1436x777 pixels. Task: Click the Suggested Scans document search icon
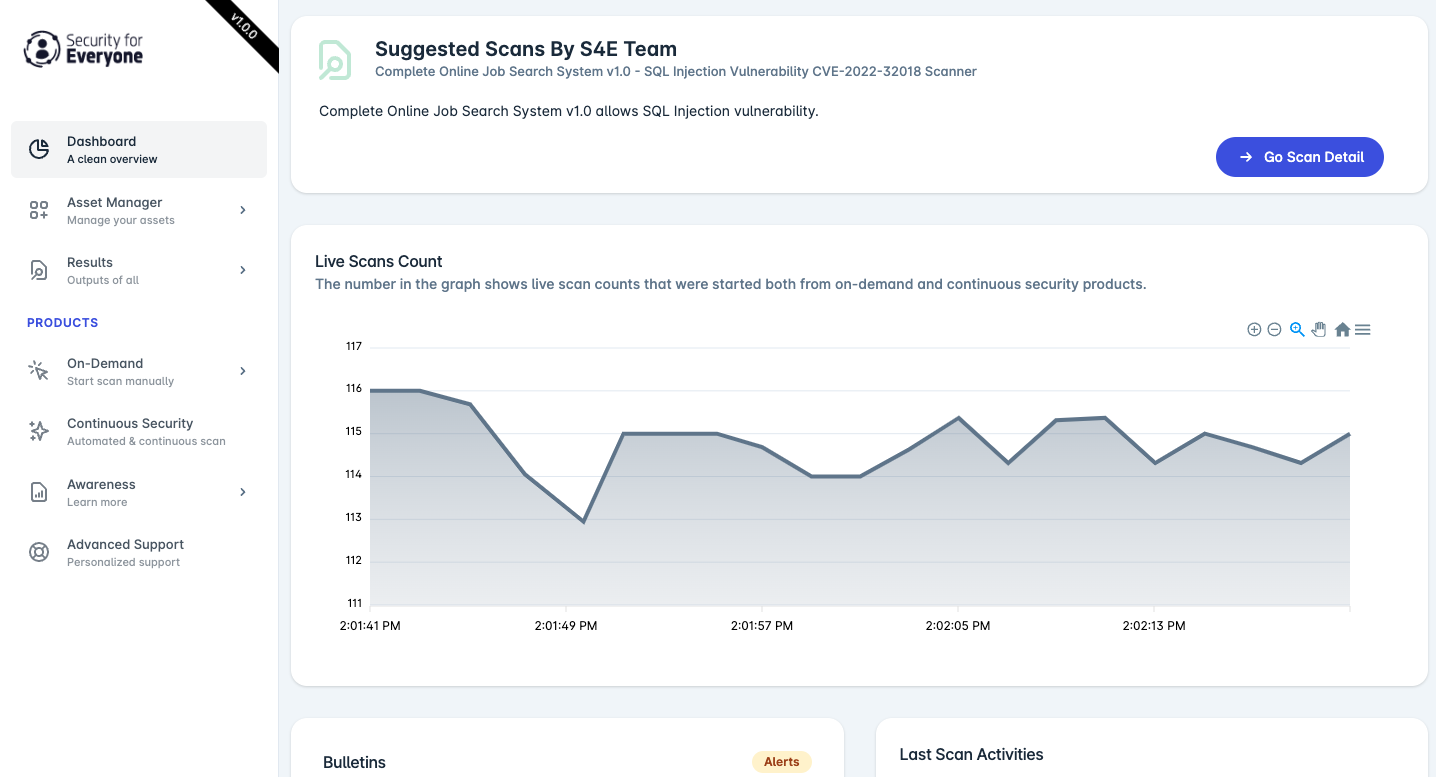[x=334, y=60]
